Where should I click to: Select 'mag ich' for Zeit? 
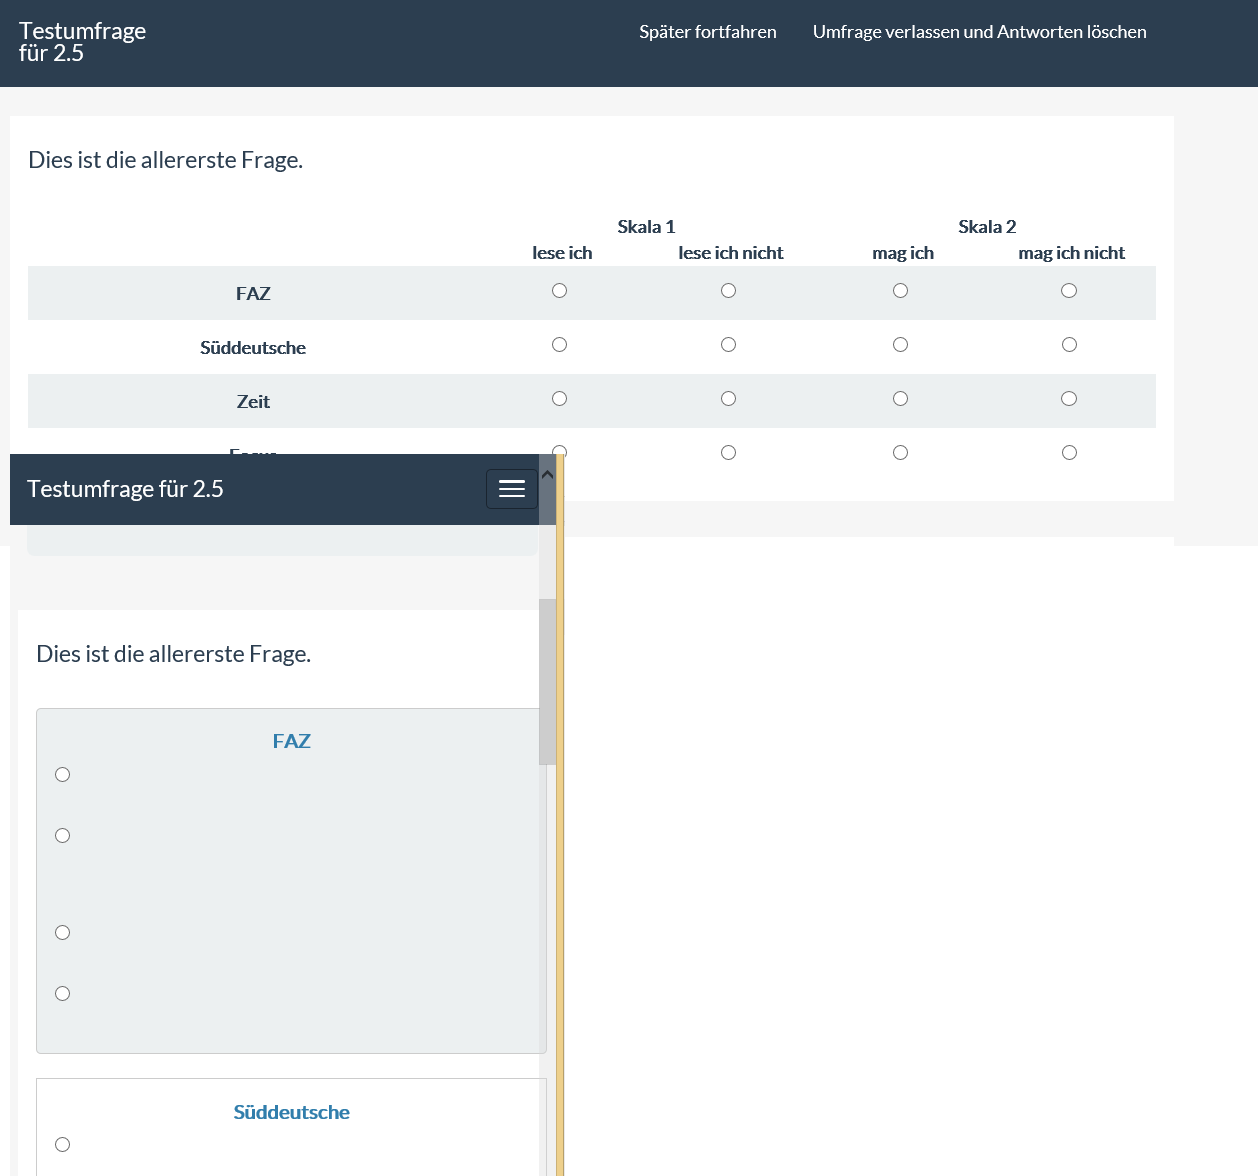pyautogui.click(x=900, y=399)
